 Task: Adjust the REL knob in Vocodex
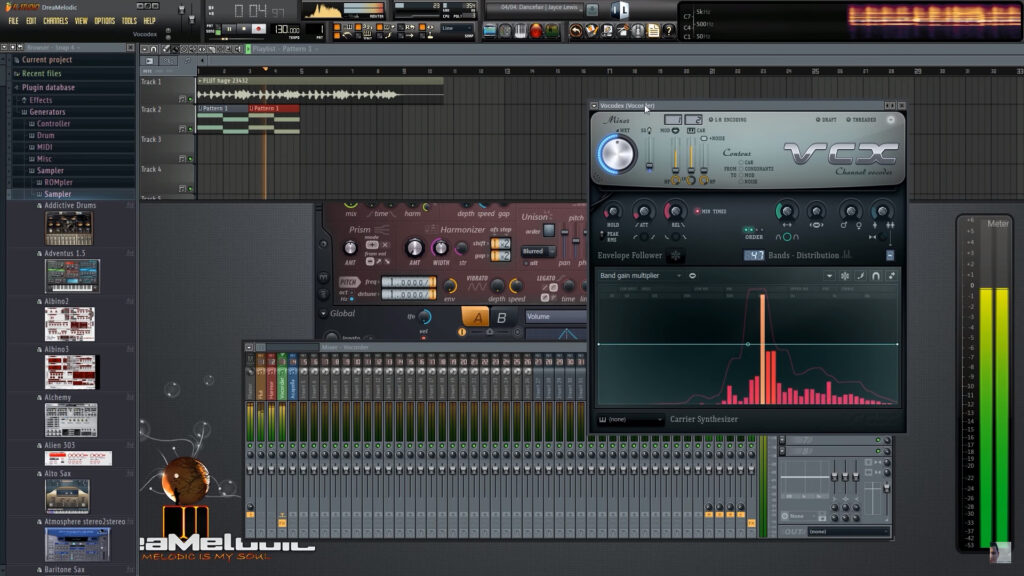coord(675,211)
